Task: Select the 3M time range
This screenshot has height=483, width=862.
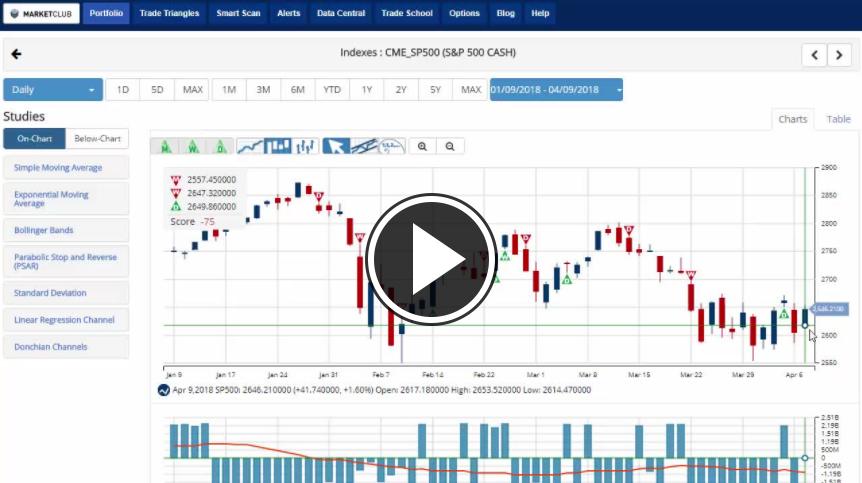Action: click(263, 90)
